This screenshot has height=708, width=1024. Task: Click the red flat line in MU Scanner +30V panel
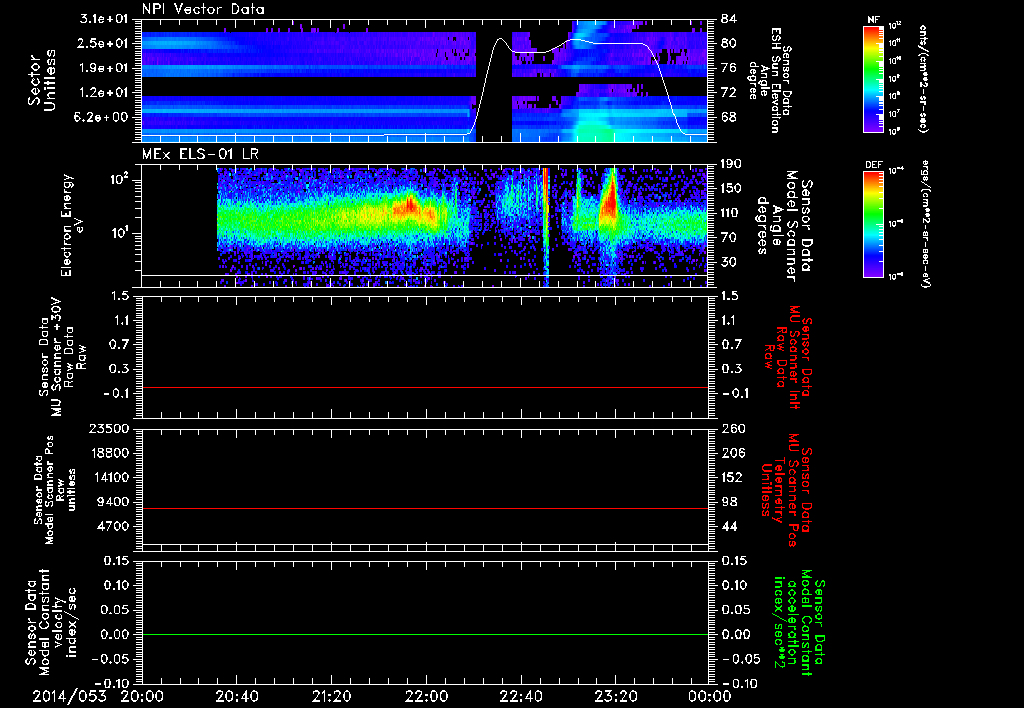[424, 388]
